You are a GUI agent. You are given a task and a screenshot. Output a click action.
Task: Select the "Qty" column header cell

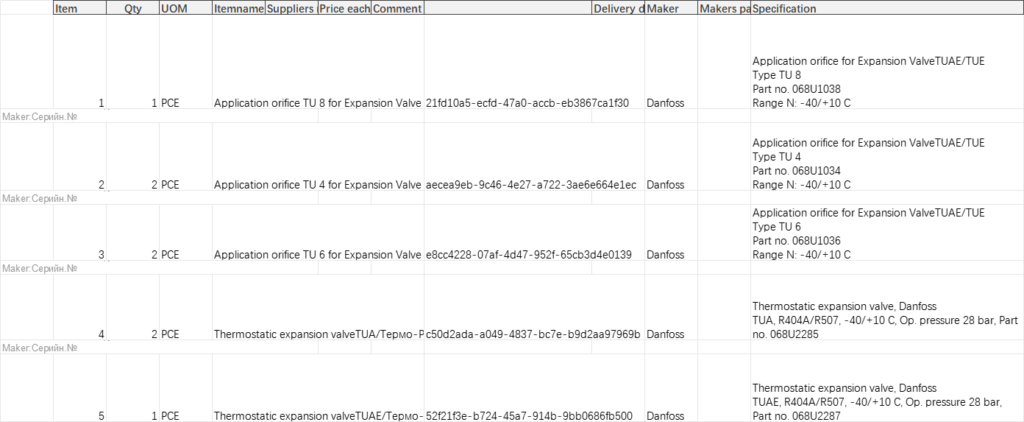coord(132,9)
